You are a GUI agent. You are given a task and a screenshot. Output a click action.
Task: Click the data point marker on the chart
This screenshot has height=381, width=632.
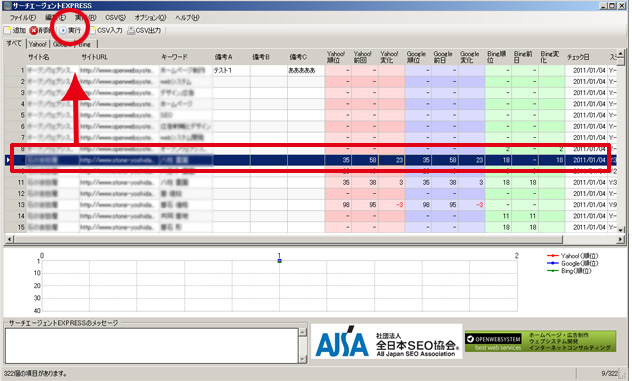[x=279, y=261]
